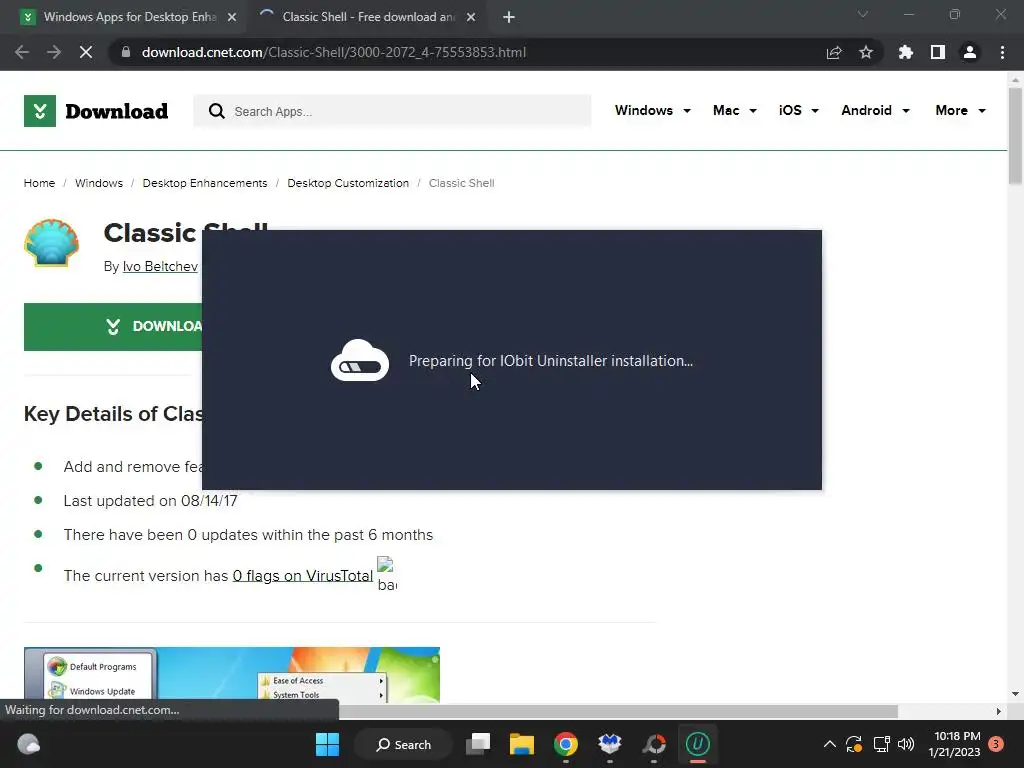The image size is (1024, 768).
Task: Click the site padlock icon in address bar
Action: click(x=126, y=52)
